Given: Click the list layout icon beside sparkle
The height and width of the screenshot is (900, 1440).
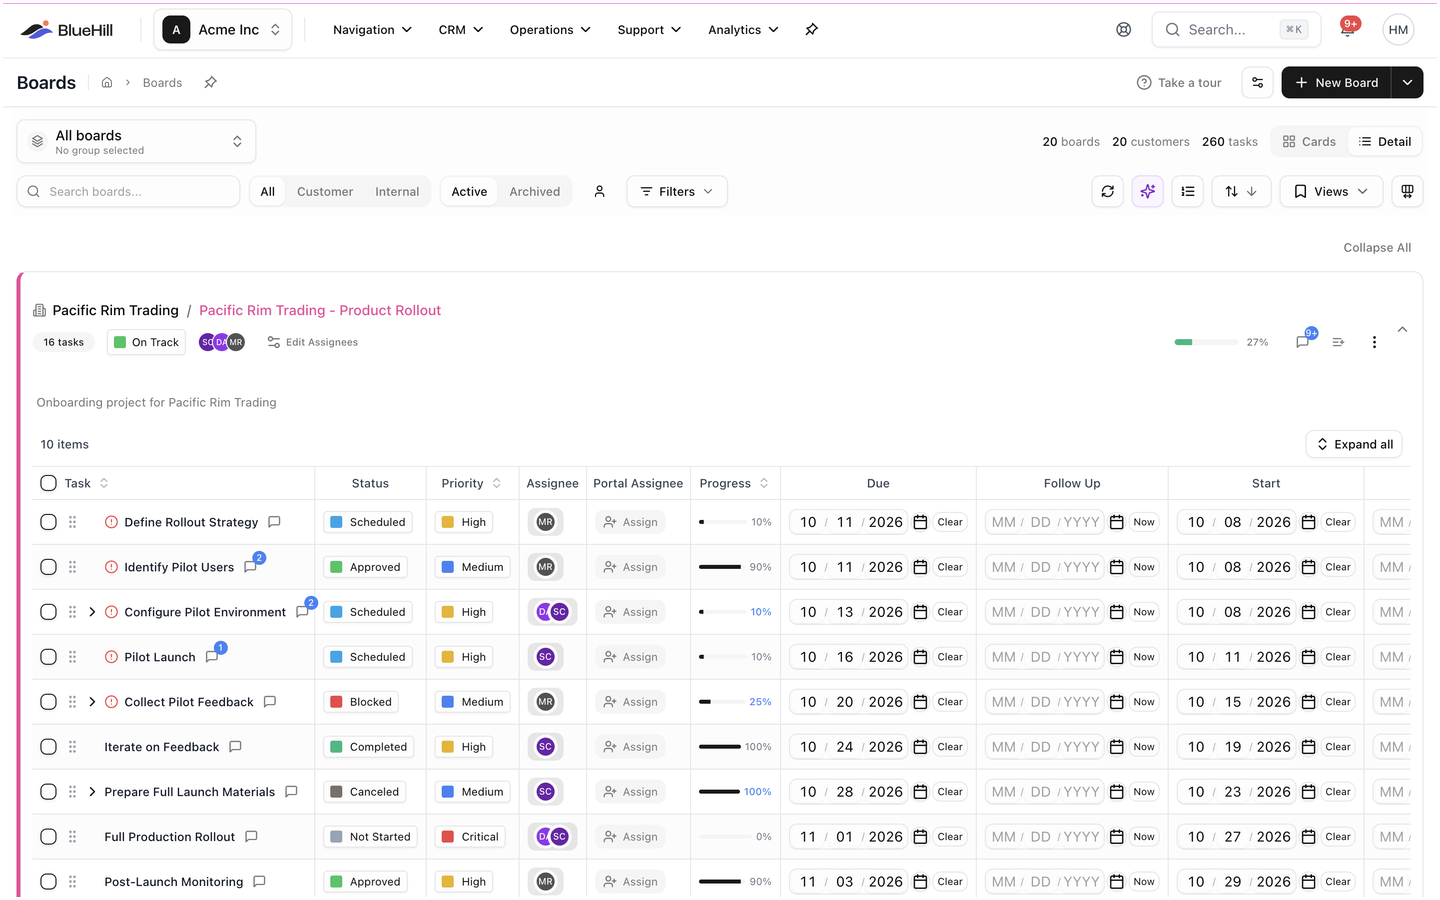Looking at the screenshot, I should coord(1188,192).
